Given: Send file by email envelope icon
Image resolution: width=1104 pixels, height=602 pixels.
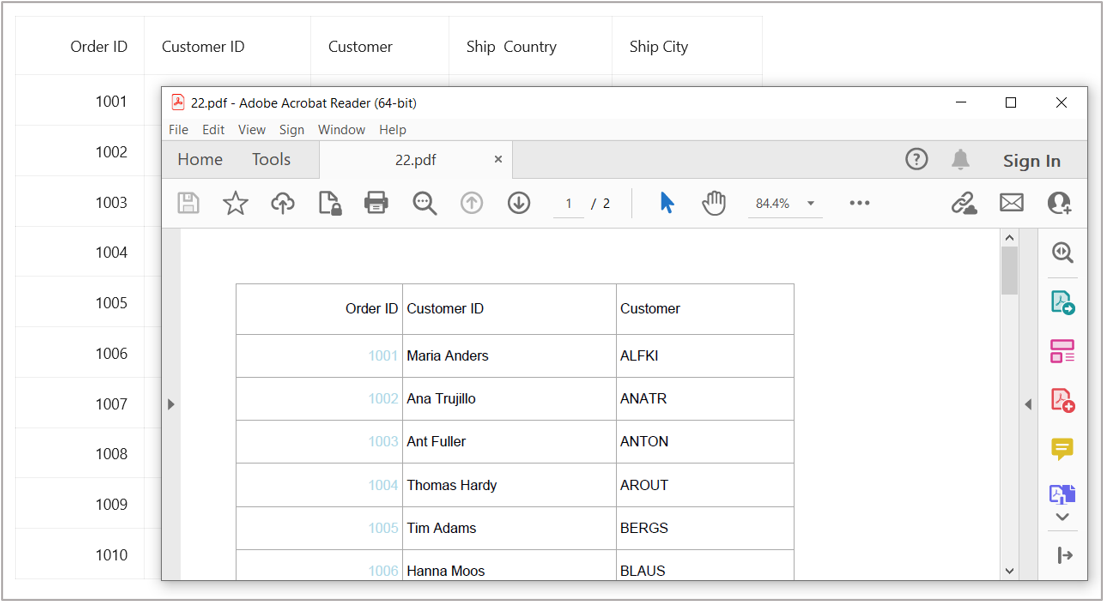Looking at the screenshot, I should [x=1011, y=203].
